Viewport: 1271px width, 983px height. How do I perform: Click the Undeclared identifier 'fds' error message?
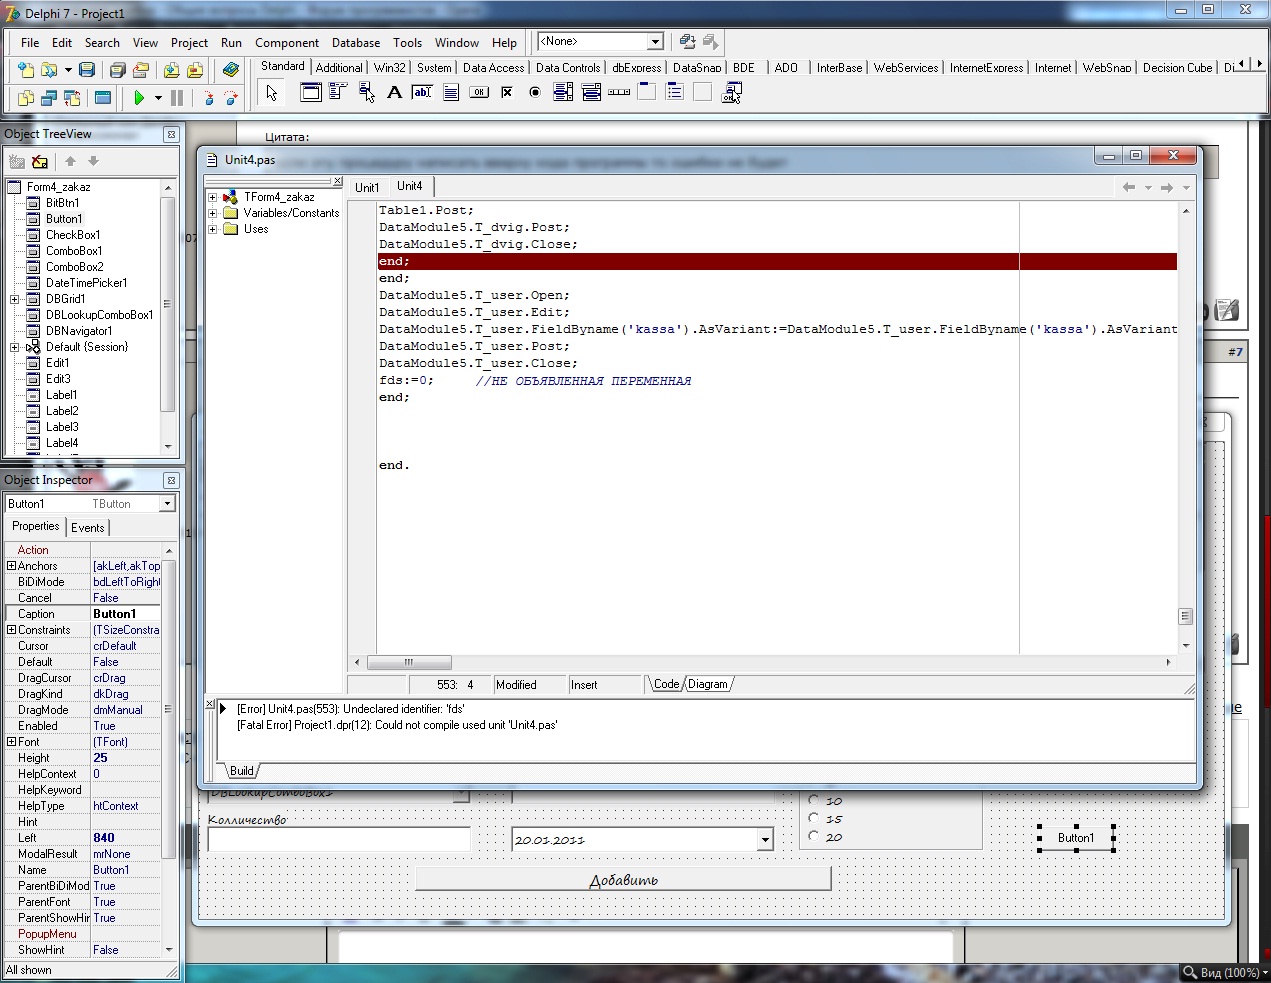tap(350, 709)
